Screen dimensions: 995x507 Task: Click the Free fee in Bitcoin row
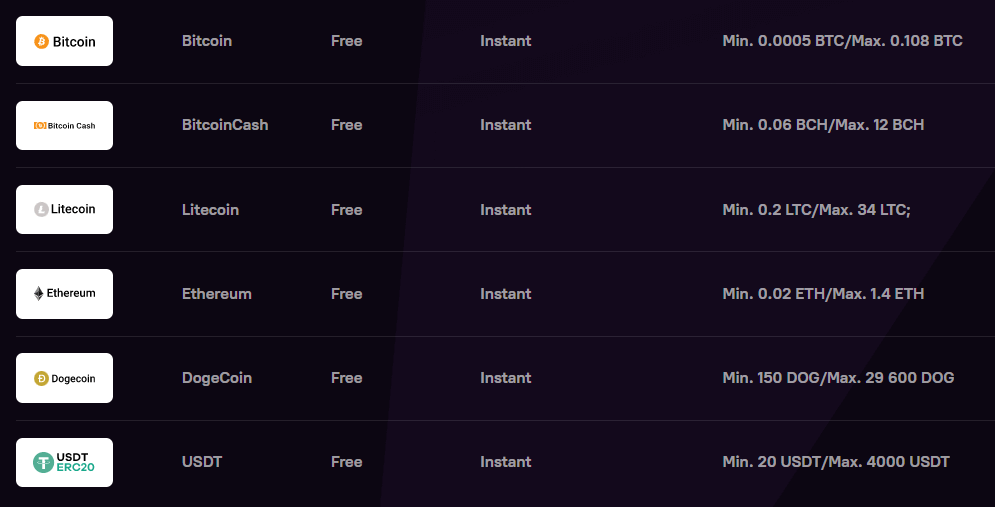(x=346, y=41)
